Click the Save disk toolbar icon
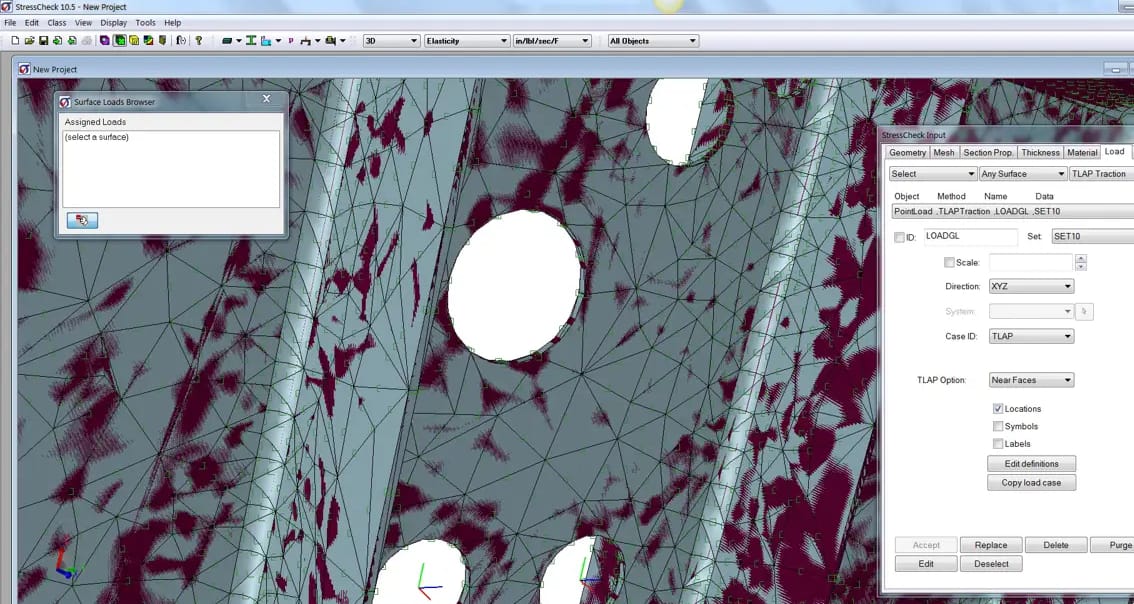 coord(43,41)
